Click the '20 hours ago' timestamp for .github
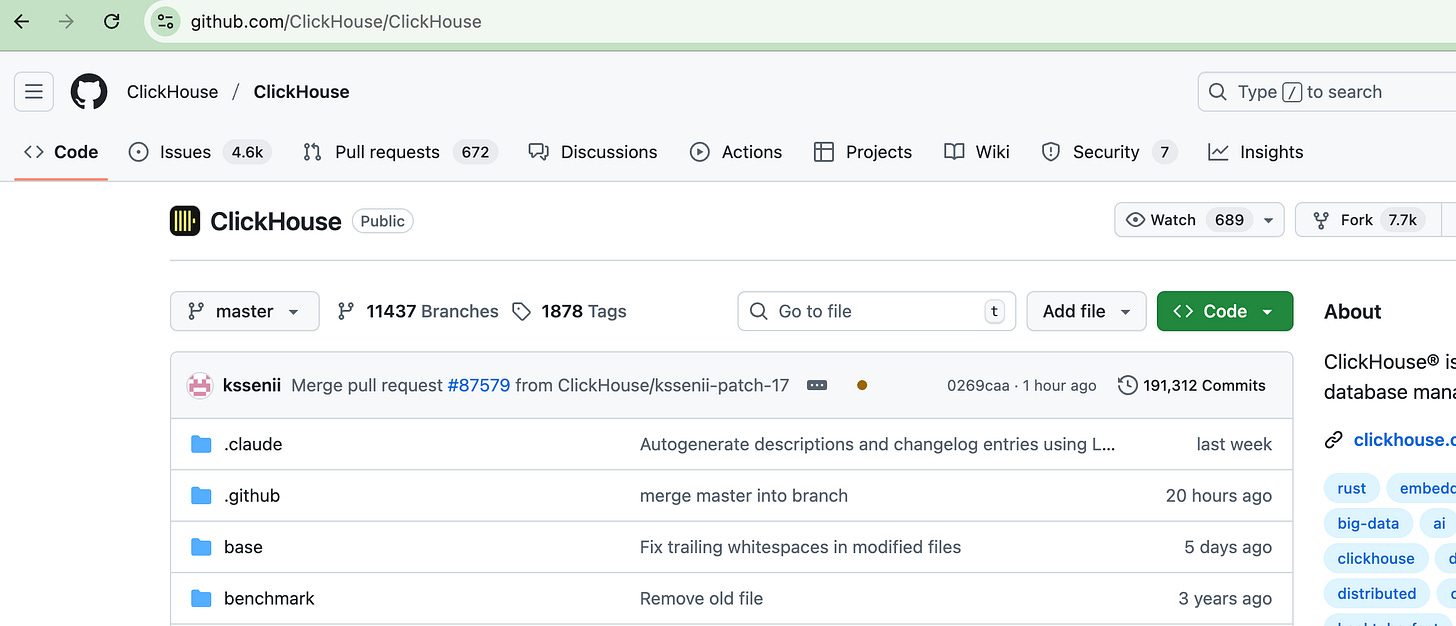The image size is (1456, 626). 1219,496
